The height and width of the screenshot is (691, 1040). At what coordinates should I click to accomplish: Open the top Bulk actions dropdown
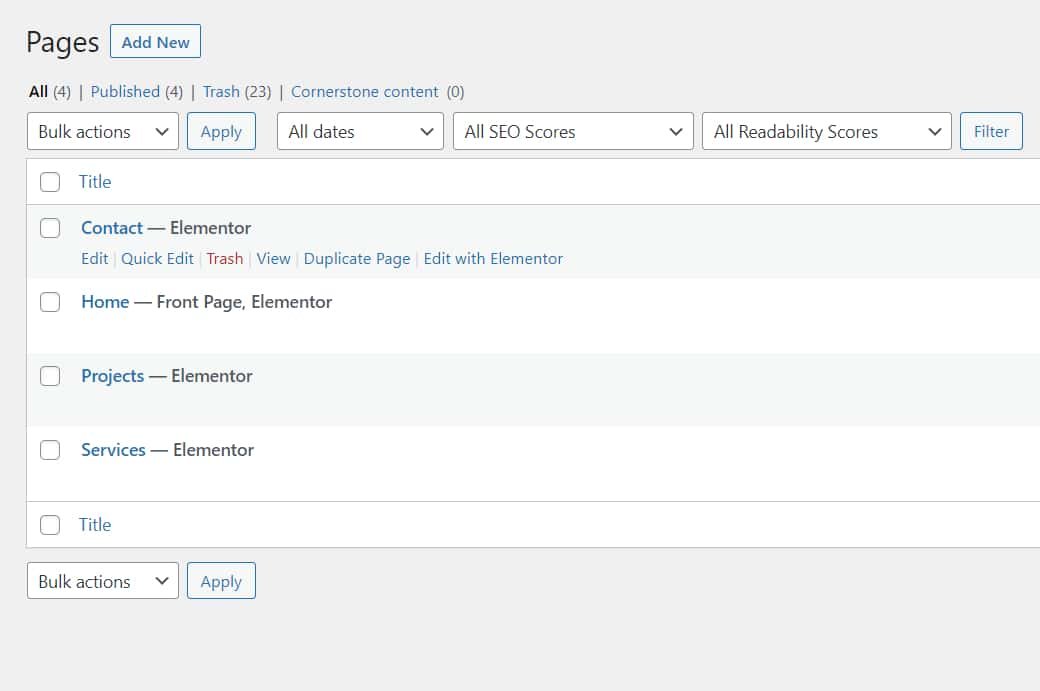(x=102, y=132)
